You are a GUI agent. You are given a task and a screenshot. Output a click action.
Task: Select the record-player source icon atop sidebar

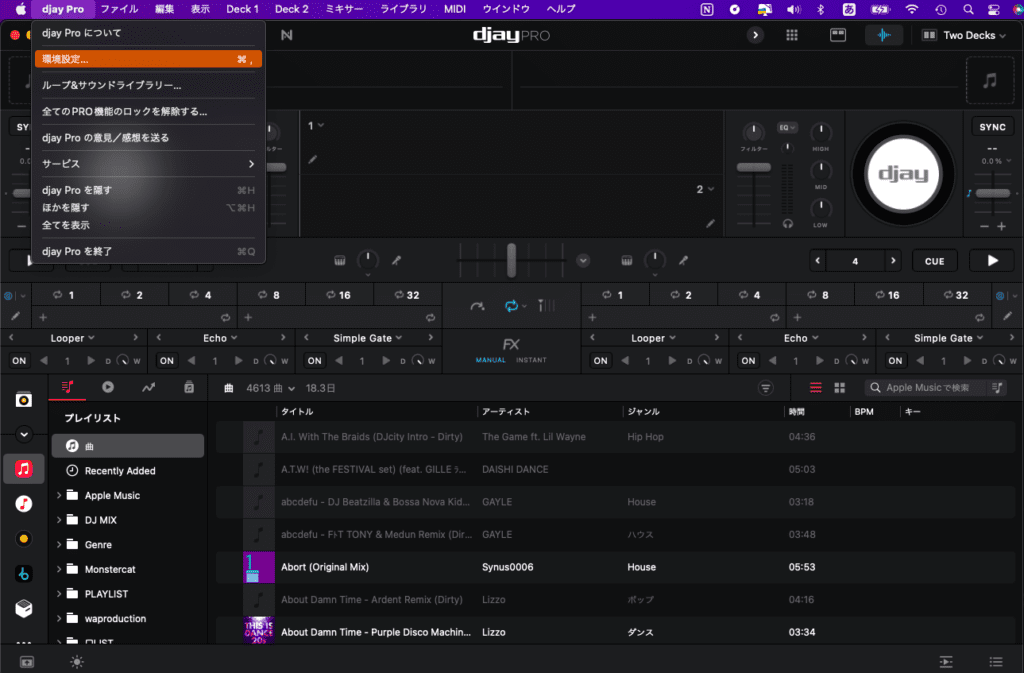[x=24, y=399]
